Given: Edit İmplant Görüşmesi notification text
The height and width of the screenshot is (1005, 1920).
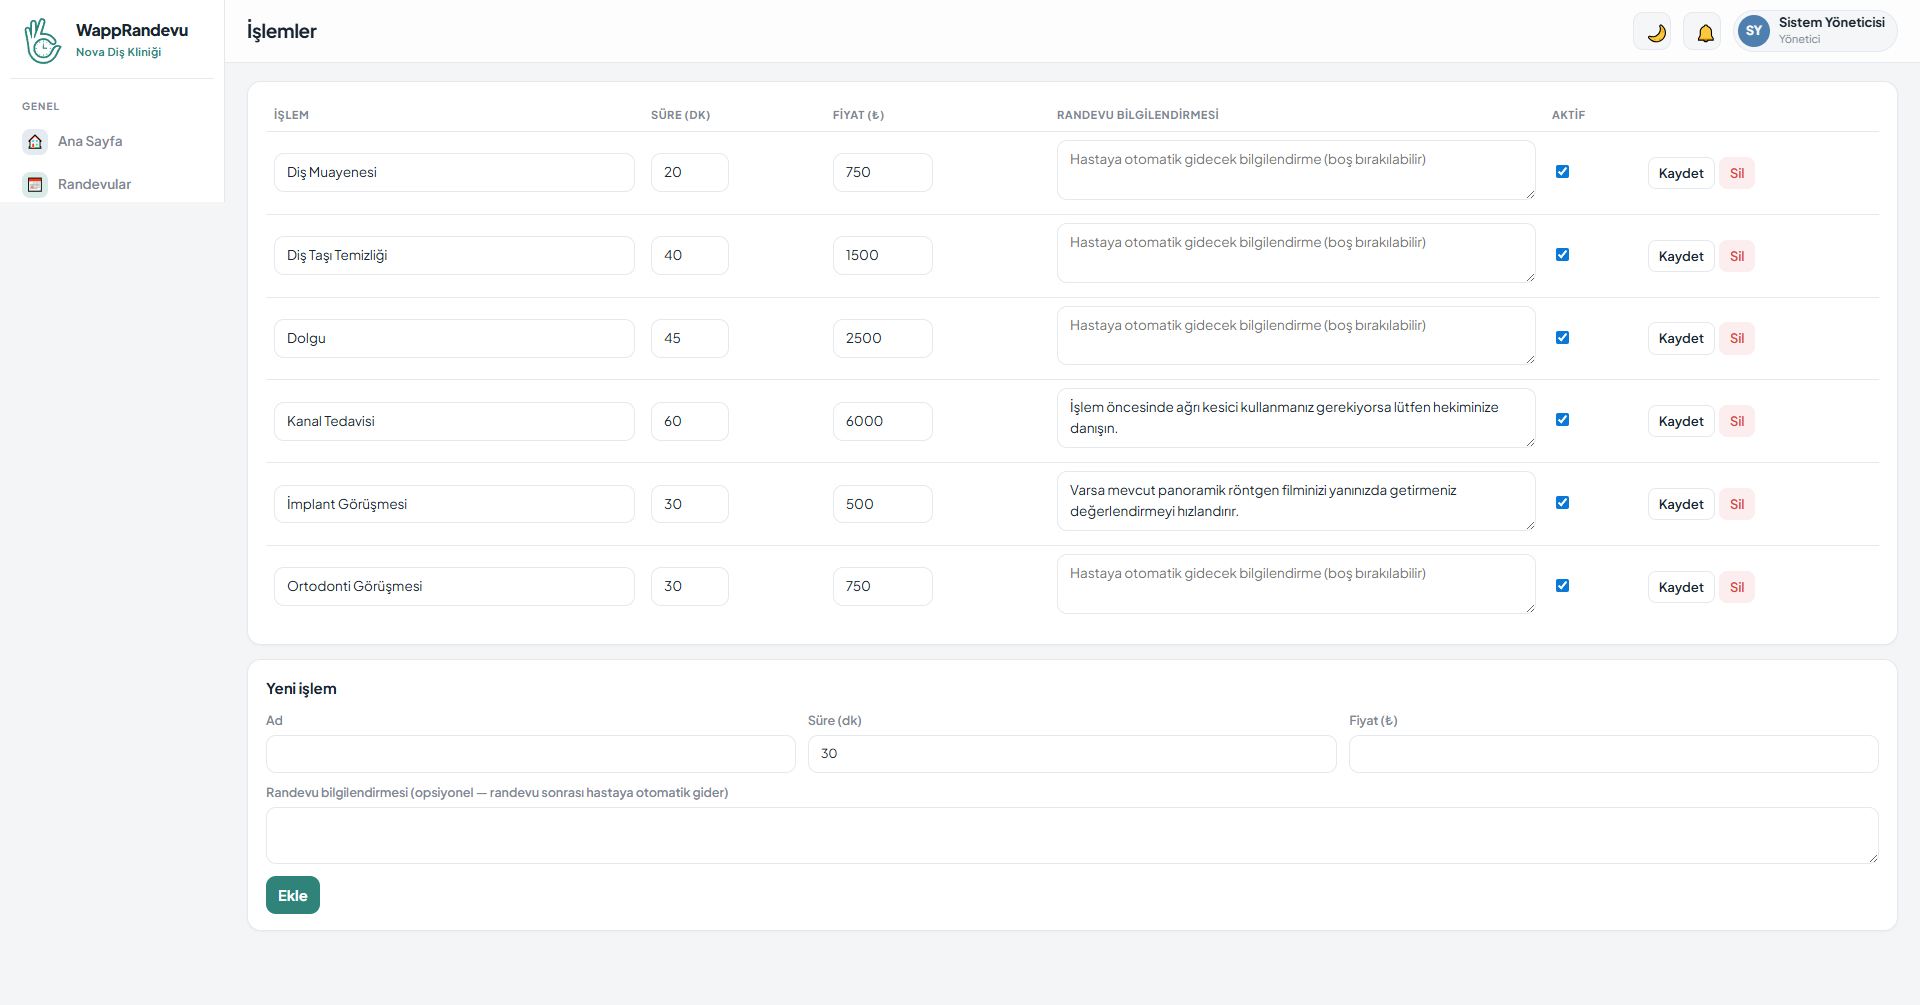Looking at the screenshot, I should tap(1296, 501).
